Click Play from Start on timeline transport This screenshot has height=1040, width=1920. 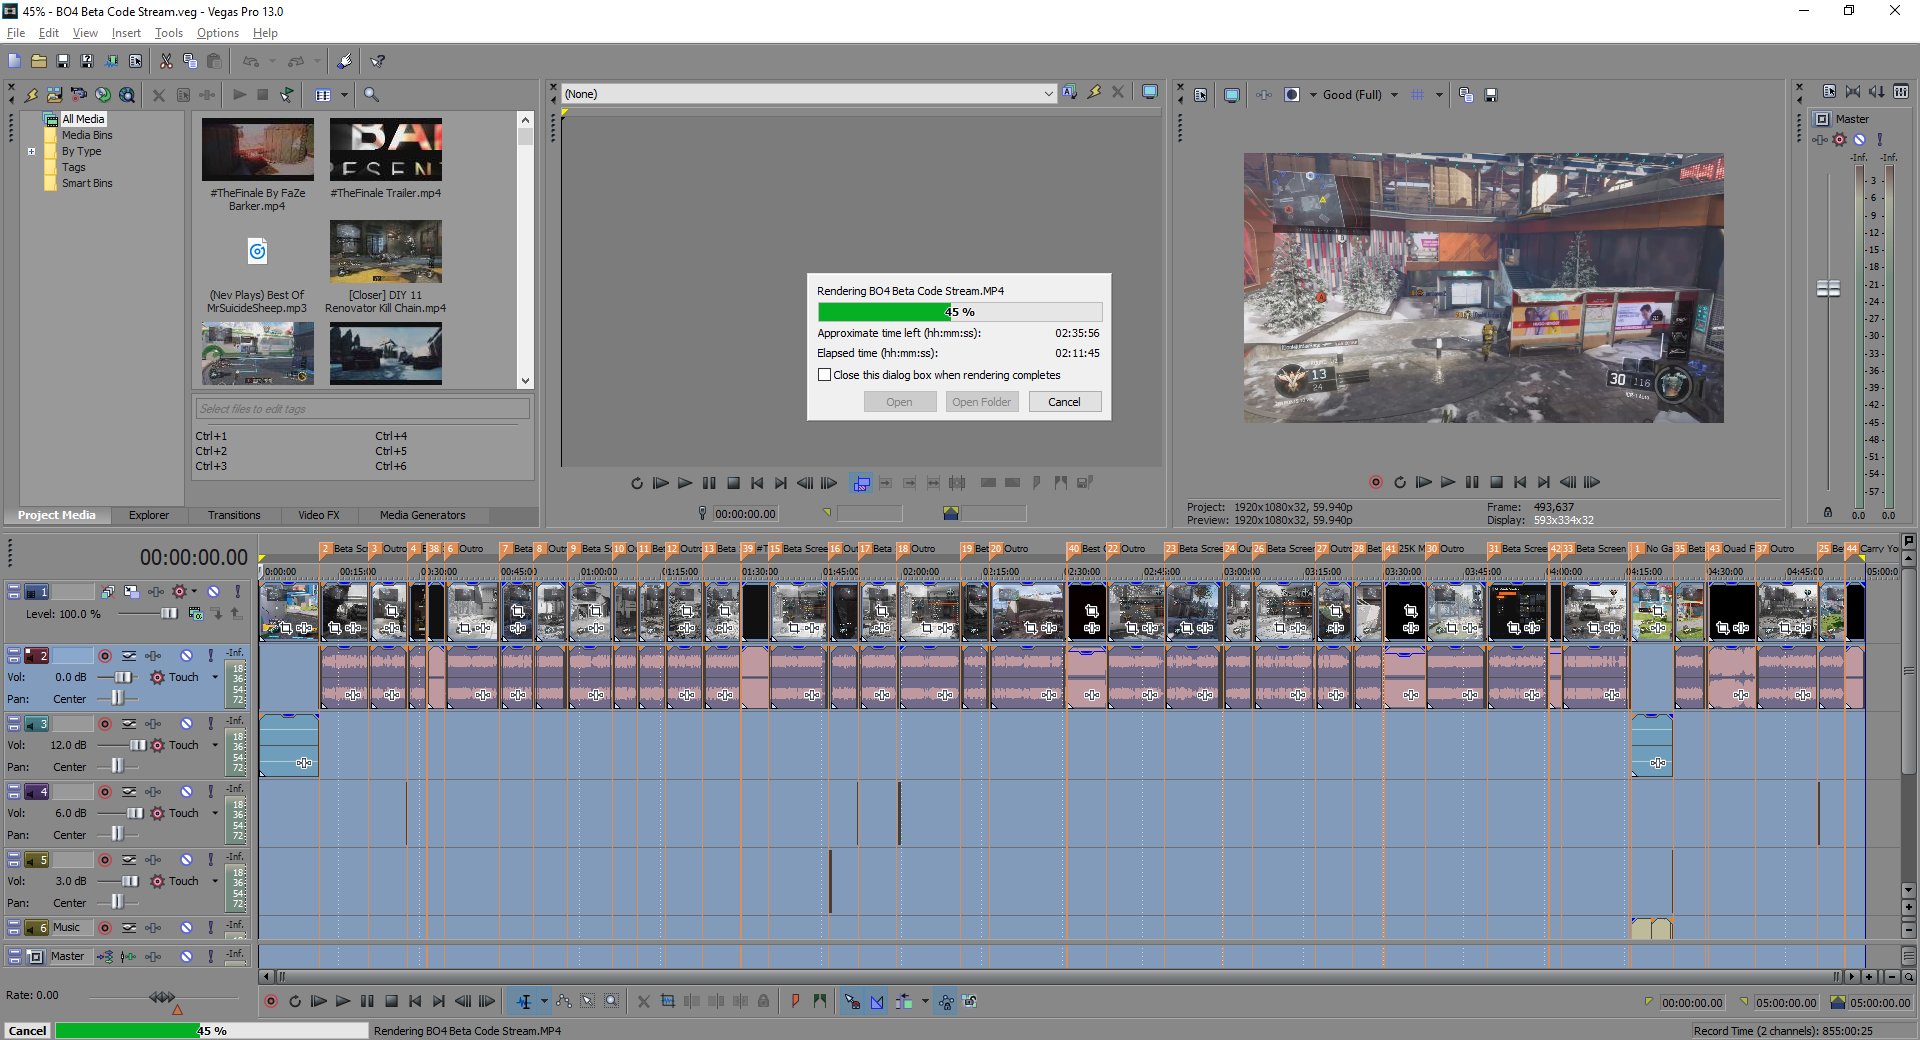click(x=319, y=1001)
